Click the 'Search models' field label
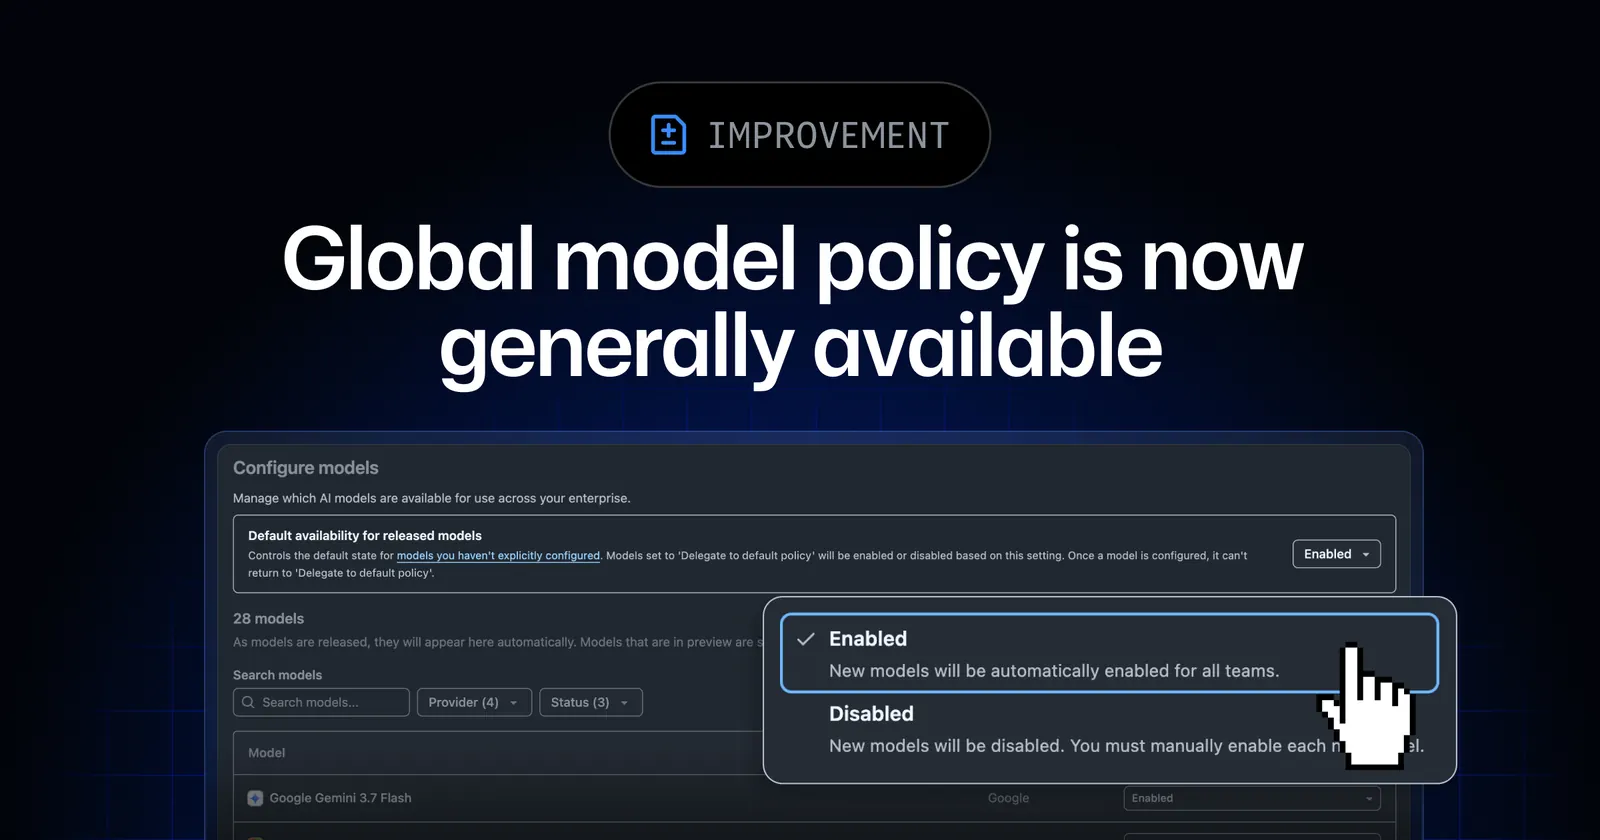This screenshot has width=1600, height=840. point(277,675)
